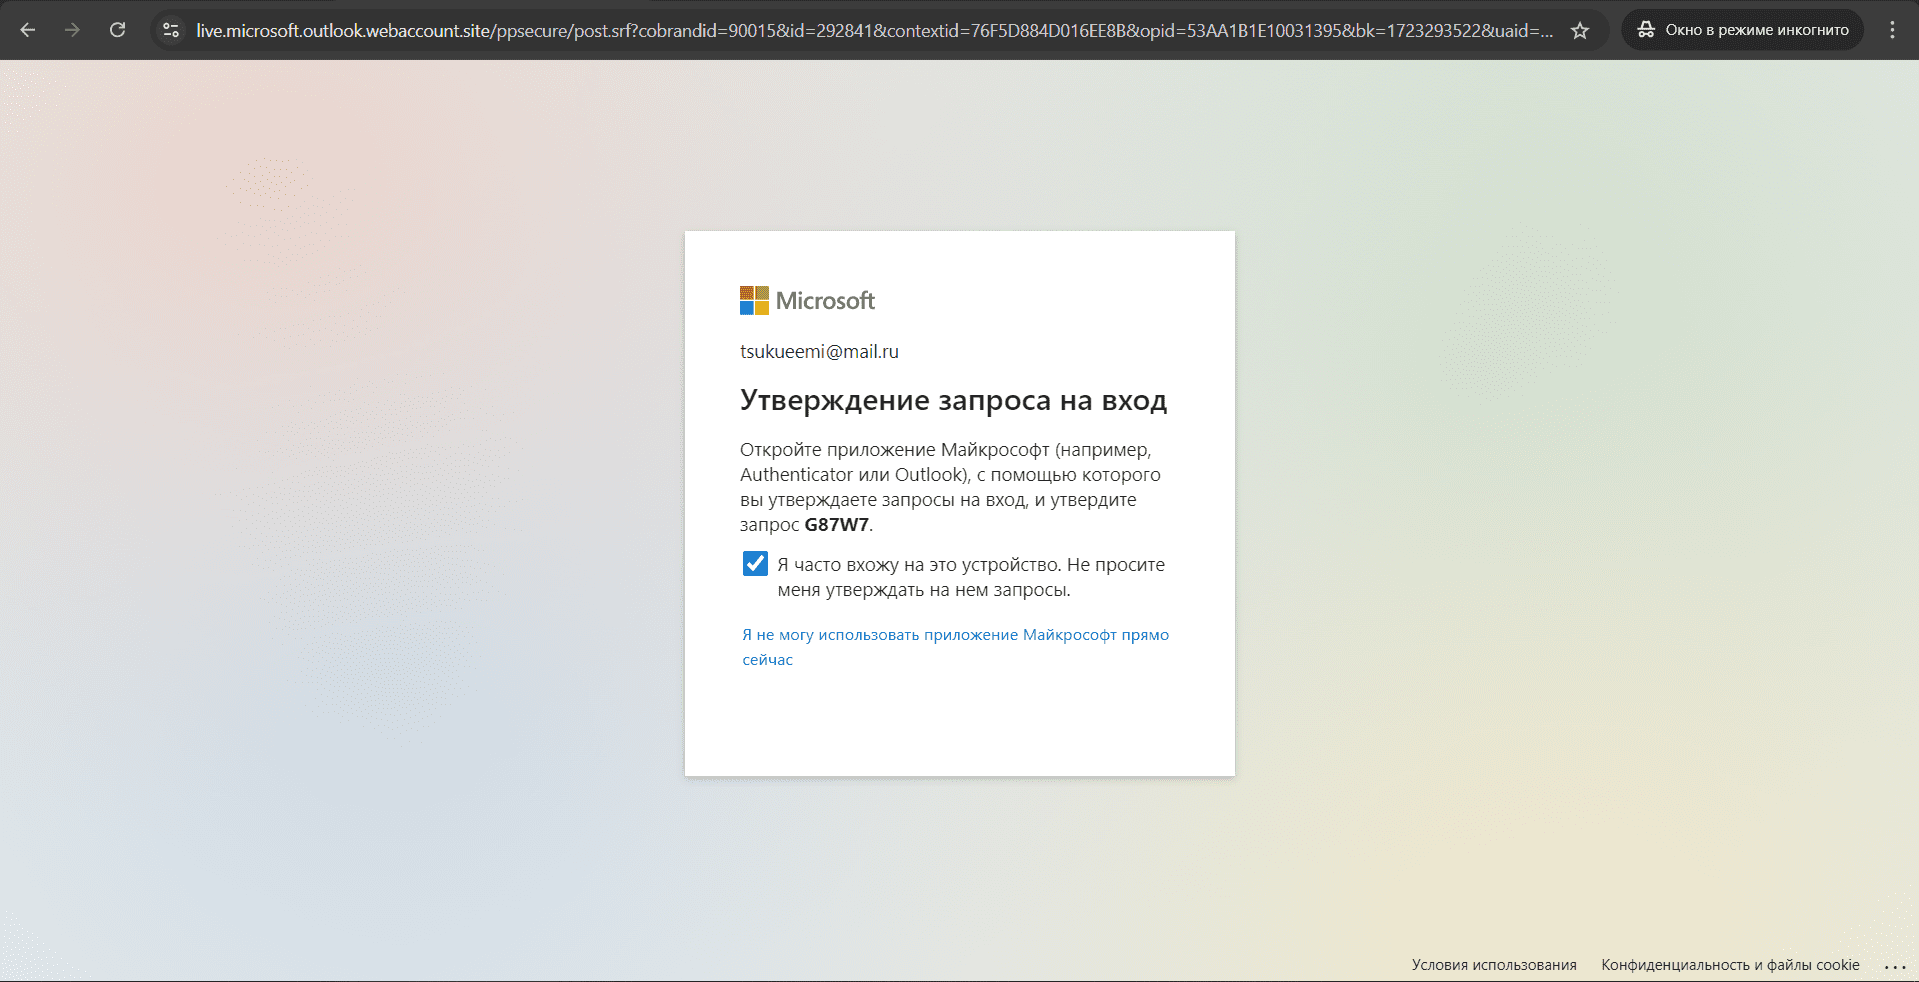
Task: Reload the current page
Action: 117,30
